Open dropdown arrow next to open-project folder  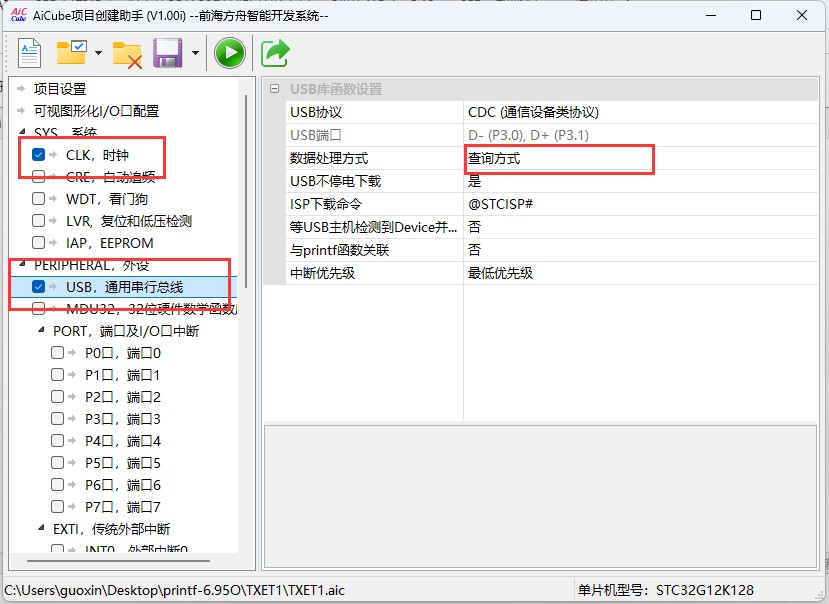[x=98, y=53]
